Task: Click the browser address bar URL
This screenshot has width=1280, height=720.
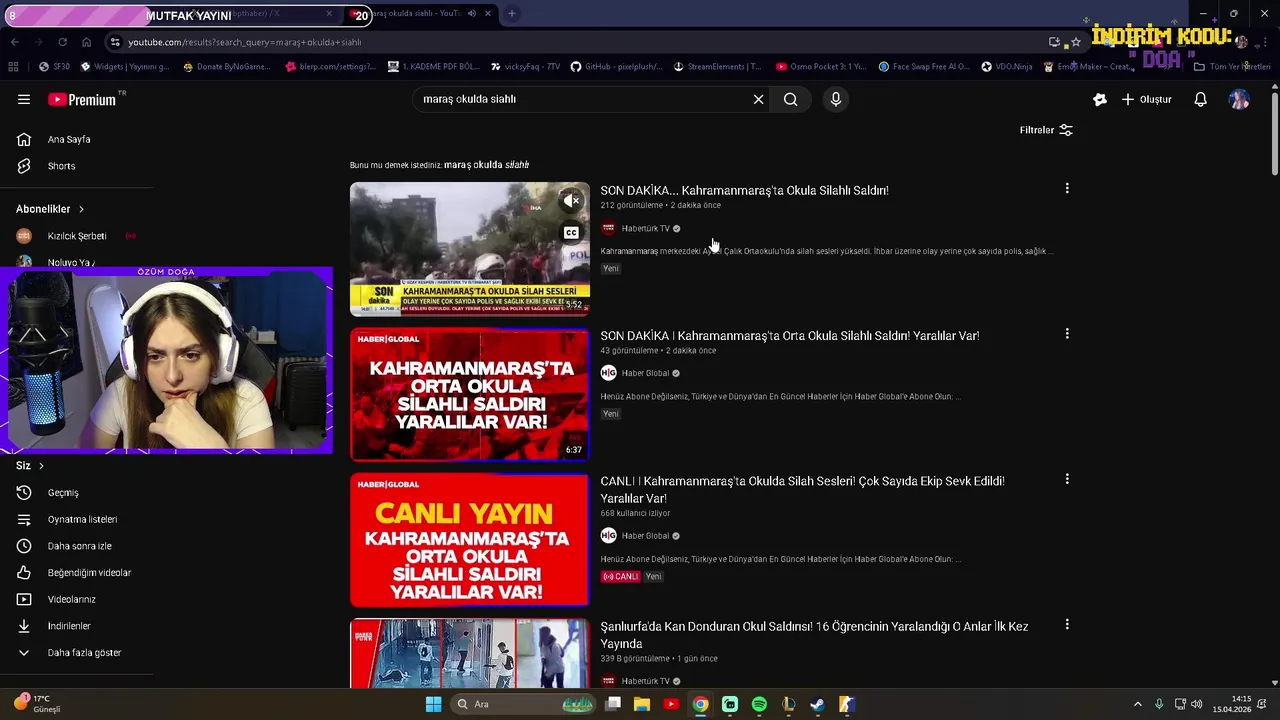Action: pos(244,42)
